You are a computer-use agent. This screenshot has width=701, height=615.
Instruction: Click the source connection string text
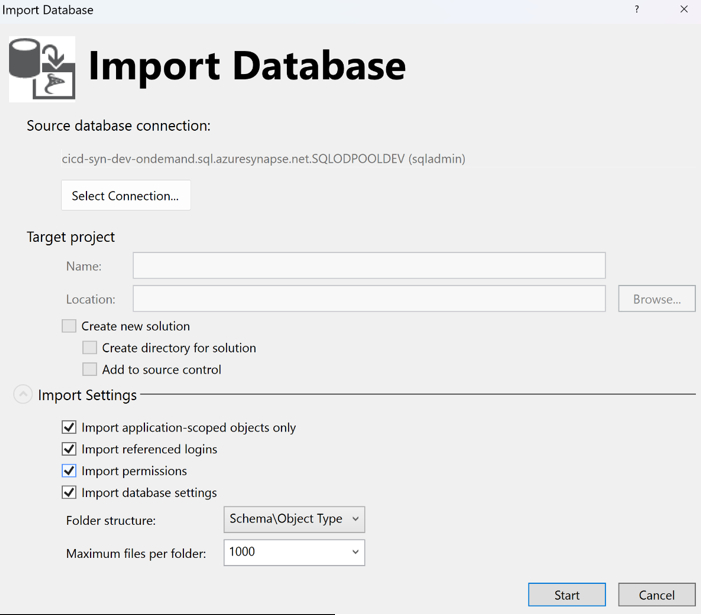click(x=263, y=159)
